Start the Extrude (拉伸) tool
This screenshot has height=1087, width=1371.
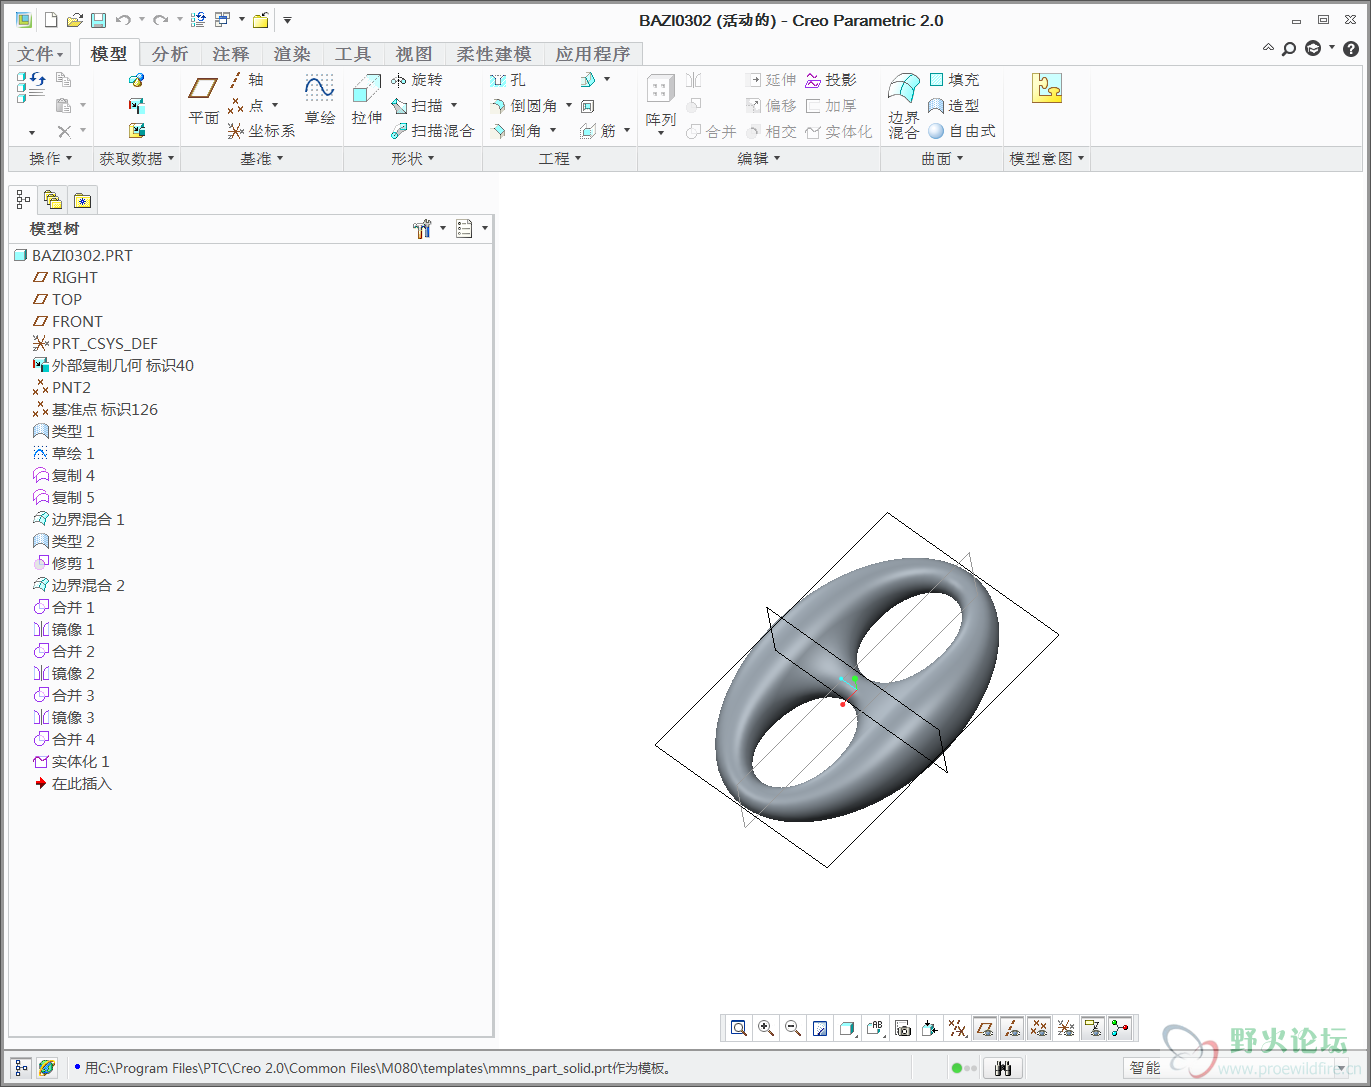(x=366, y=100)
